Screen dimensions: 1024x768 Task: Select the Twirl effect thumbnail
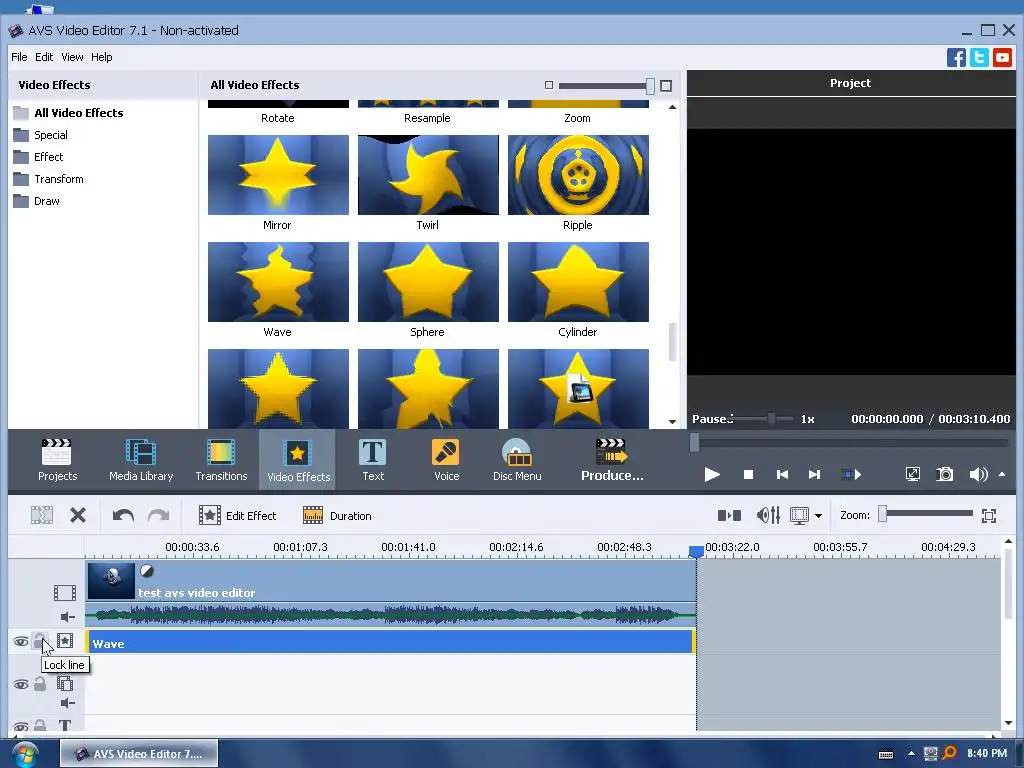click(428, 175)
